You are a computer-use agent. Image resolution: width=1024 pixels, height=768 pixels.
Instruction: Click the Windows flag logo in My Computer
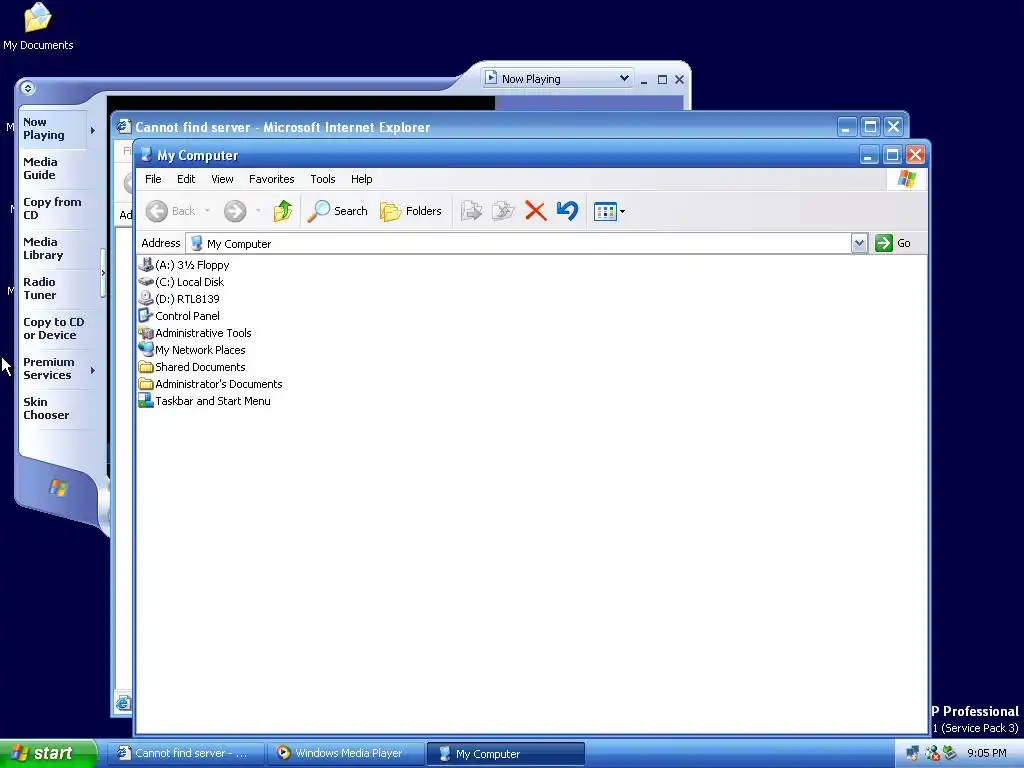tap(906, 179)
